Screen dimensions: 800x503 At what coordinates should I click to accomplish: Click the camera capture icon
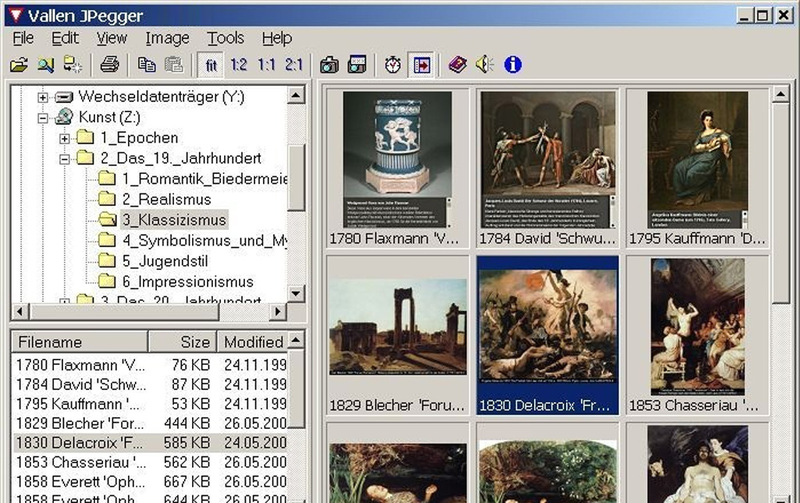329,65
